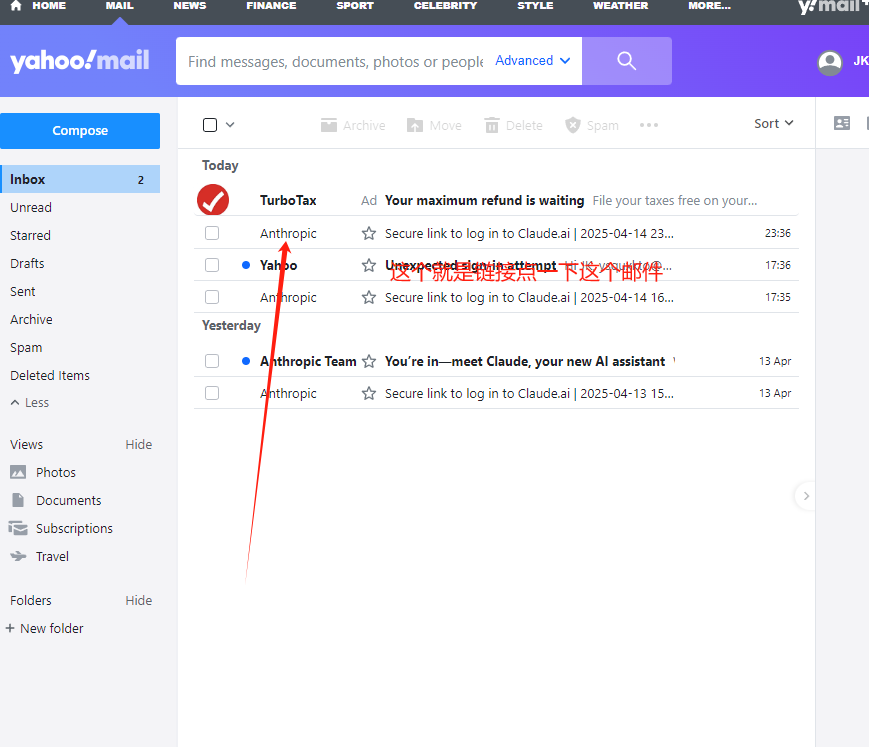Click the Archive toolbar icon
This screenshot has width=869, height=747.
329,125
